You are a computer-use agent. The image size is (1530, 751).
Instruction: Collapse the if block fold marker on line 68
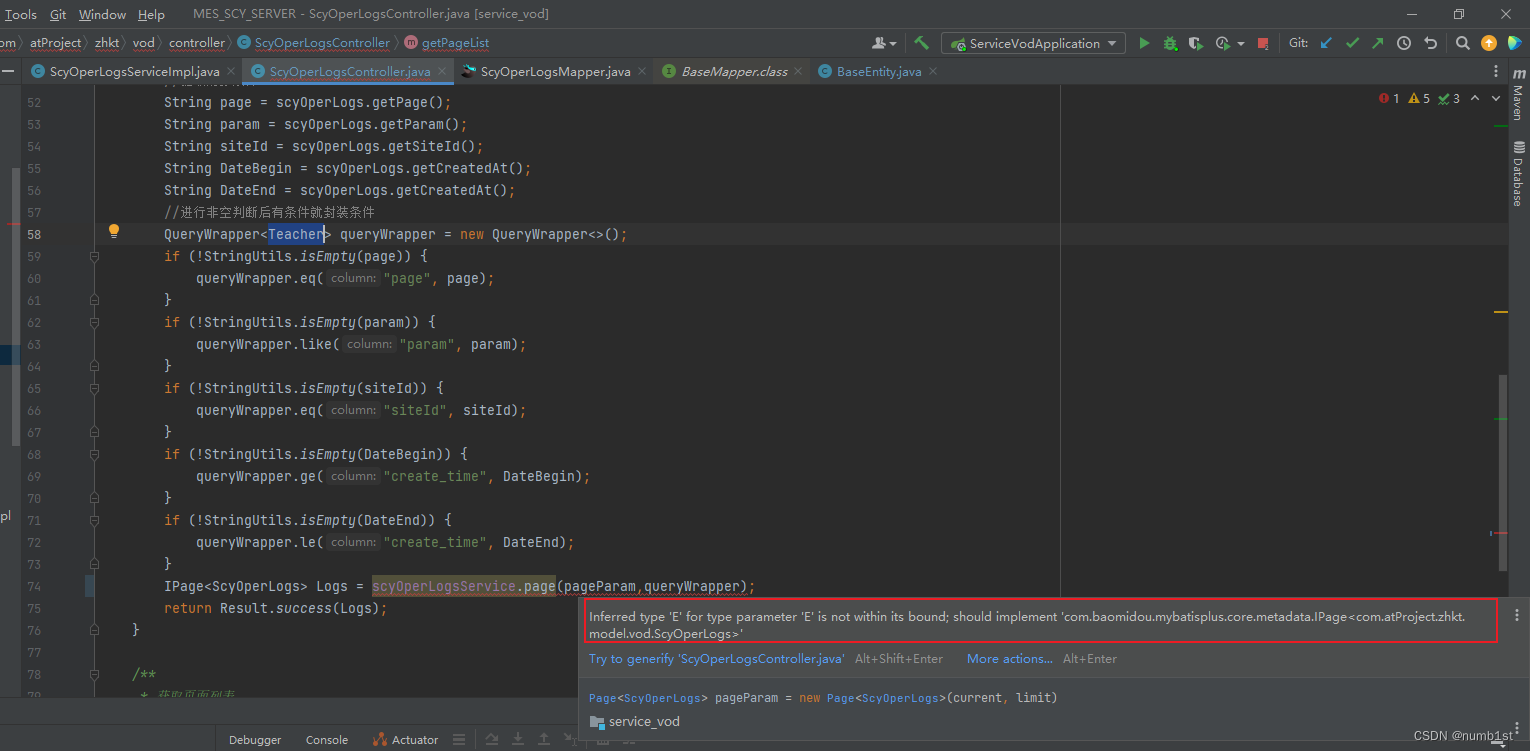point(94,454)
